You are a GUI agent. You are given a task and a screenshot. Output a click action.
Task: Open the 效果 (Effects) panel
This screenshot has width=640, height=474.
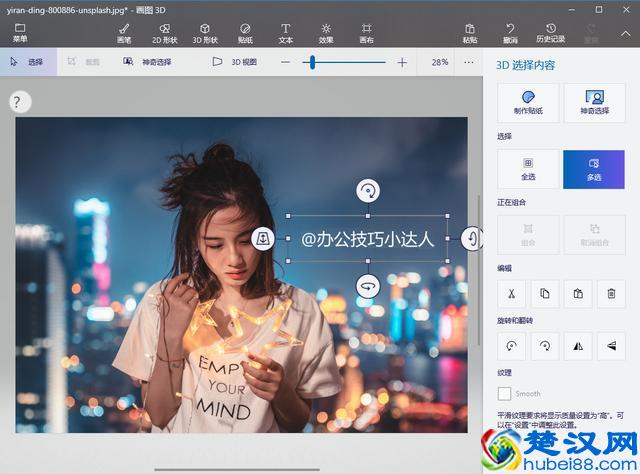(x=326, y=33)
